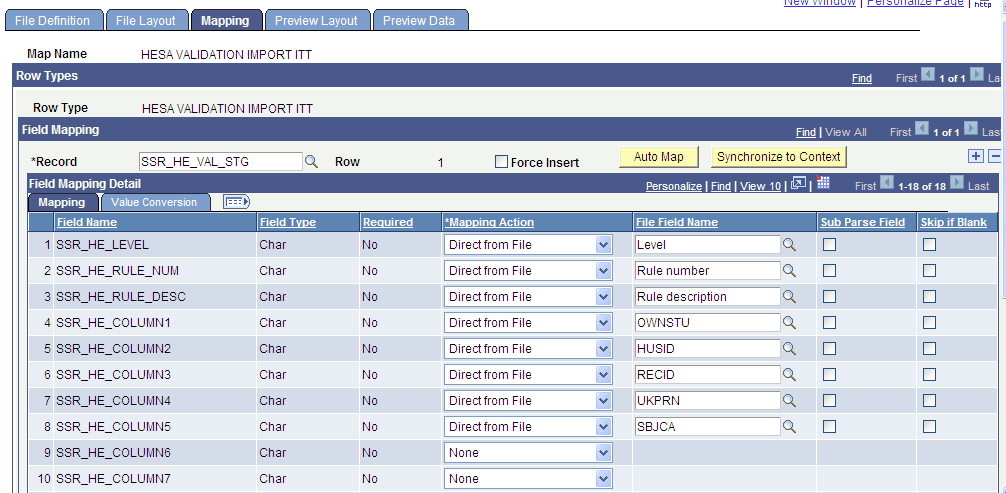
Task: Go to next row in Row Types header
Action: [x=976, y=74]
